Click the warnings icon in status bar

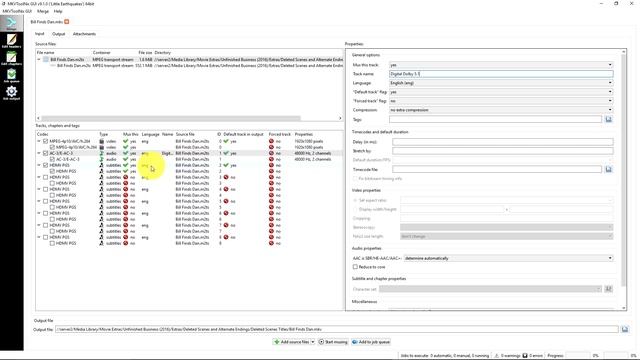point(497,356)
